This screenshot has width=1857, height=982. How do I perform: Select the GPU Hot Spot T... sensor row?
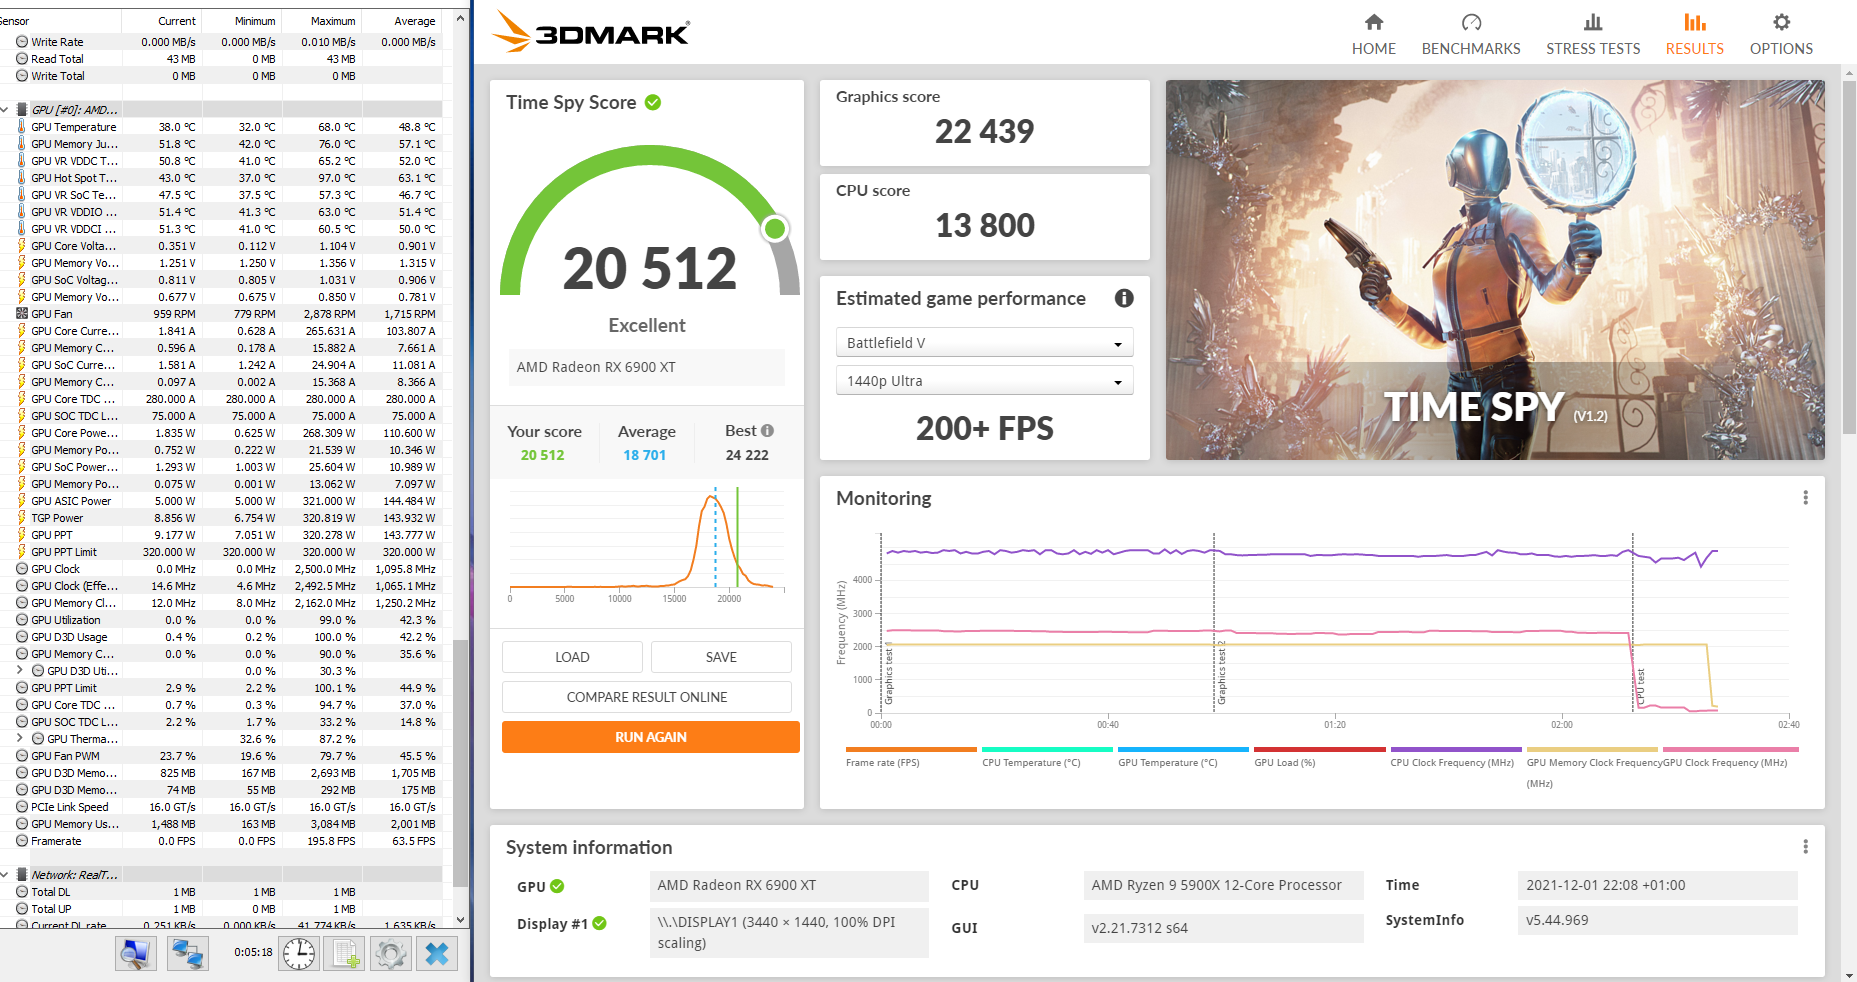[x=221, y=178]
